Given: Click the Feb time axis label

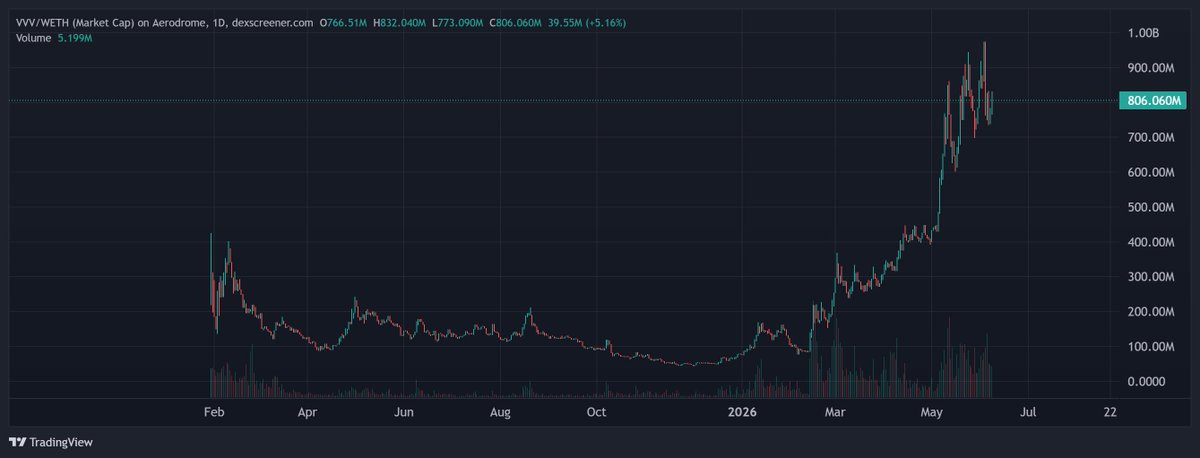Looking at the screenshot, I should click(x=212, y=412).
